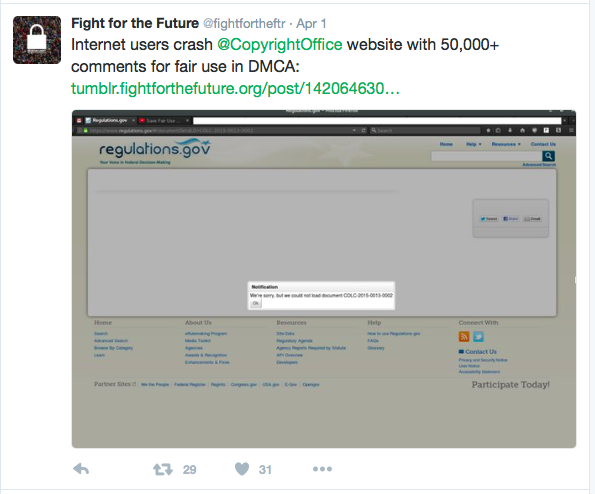The height and width of the screenshot is (494, 595).
Task: Click the orange RSS feed icon
Action: 464,337
